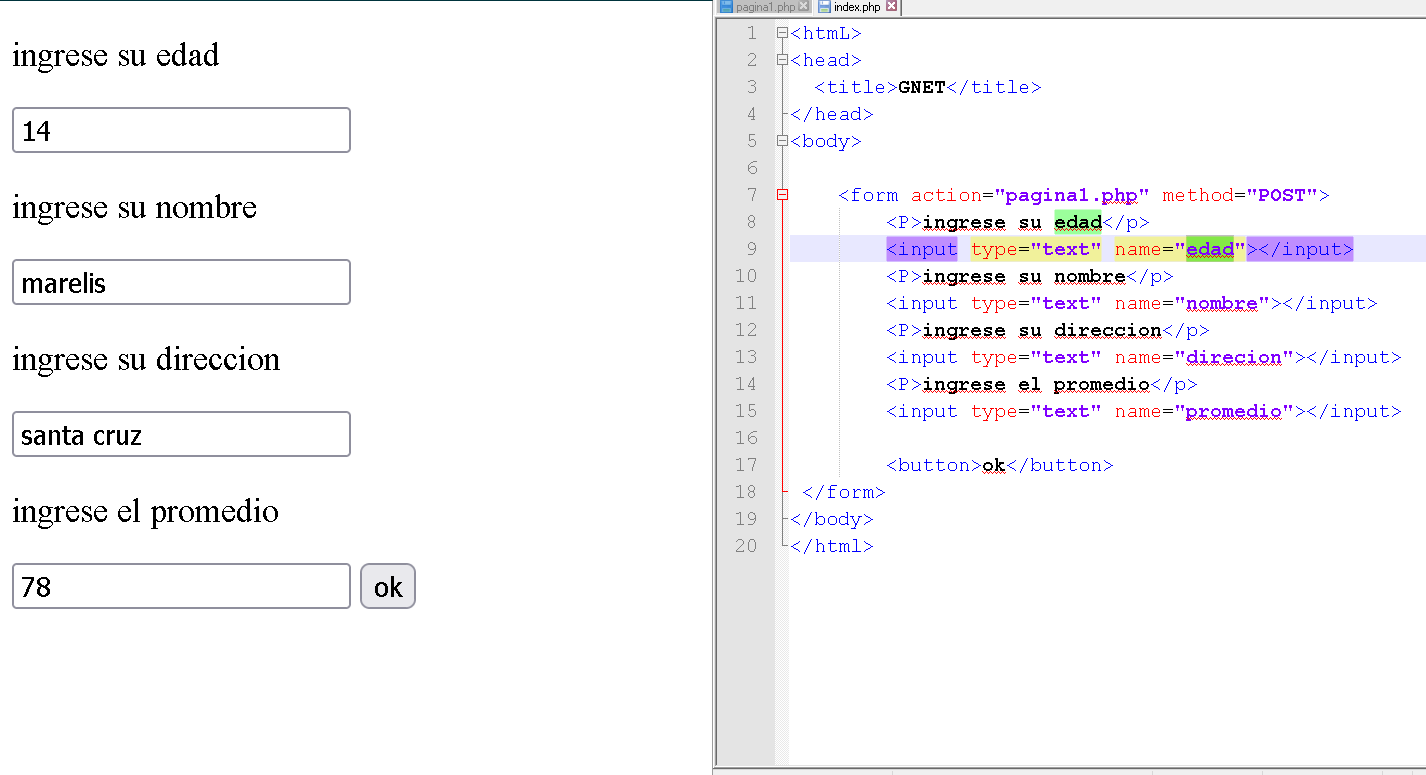This screenshot has width=1426, height=775.
Task: Switch to the pagina1.php tab
Action: (x=766, y=7)
